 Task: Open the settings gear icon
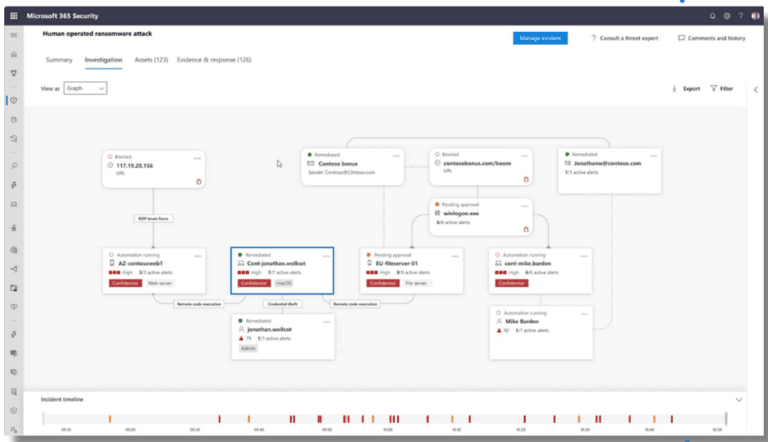(x=726, y=16)
